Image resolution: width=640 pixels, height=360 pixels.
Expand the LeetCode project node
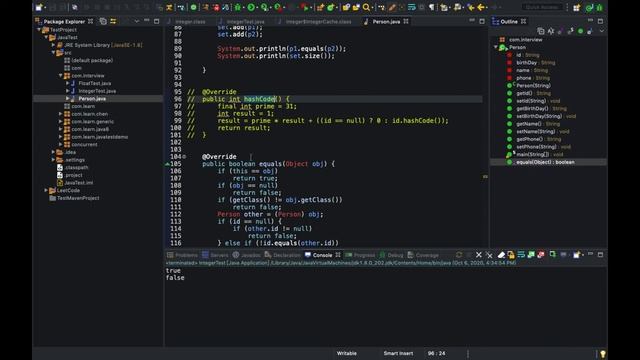pos(46,190)
